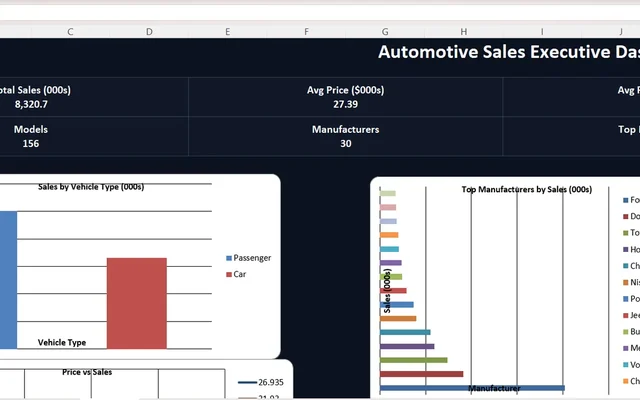This screenshot has width=640, height=400.
Task: Click the 'Models' KPI label
Action: (31, 129)
